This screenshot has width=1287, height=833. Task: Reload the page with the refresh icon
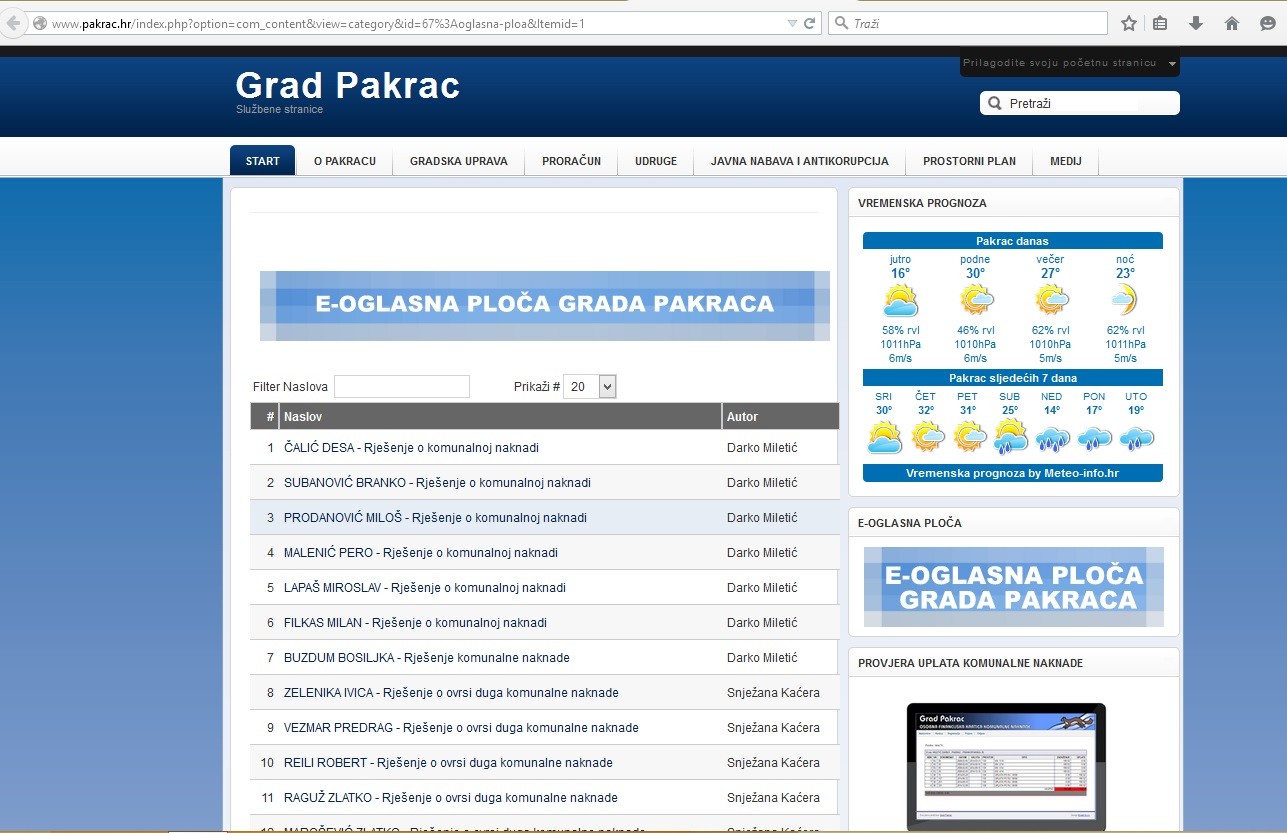(809, 23)
